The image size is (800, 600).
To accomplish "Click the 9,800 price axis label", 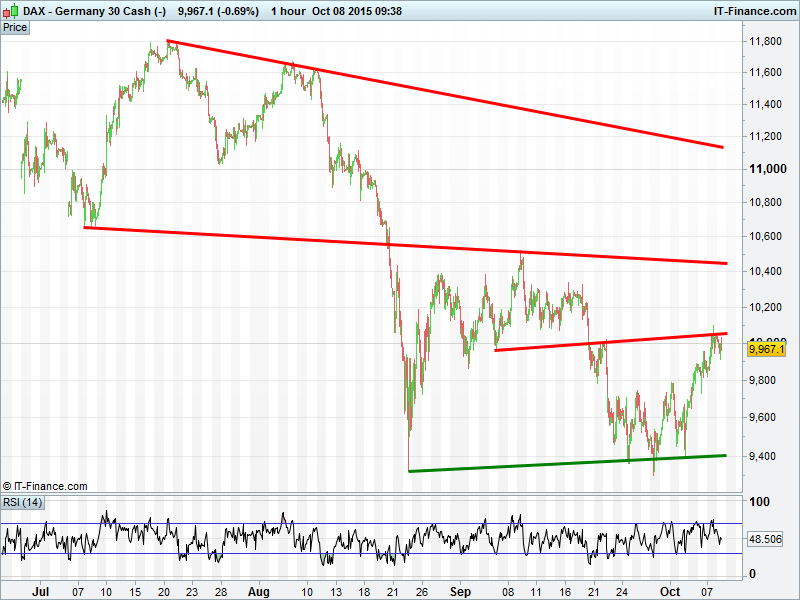I will 762,380.
